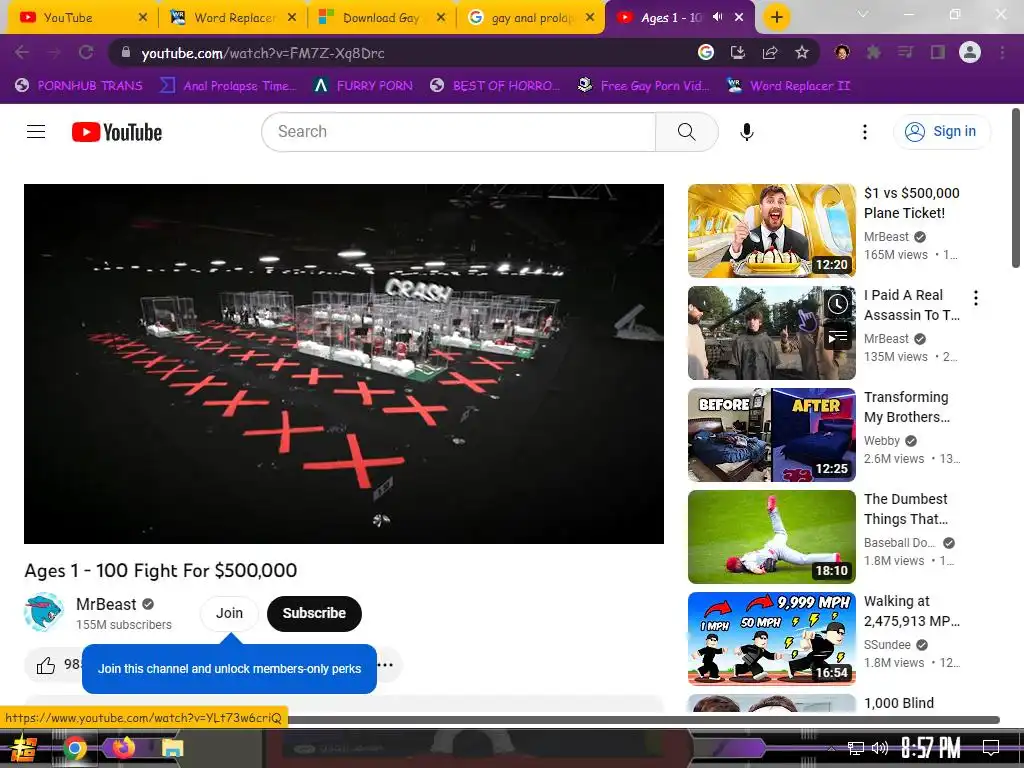Image resolution: width=1024 pixels, height=768 pixels.
Task: Open the Transforming My Brothers thumbnail
Action: (771, 435)
